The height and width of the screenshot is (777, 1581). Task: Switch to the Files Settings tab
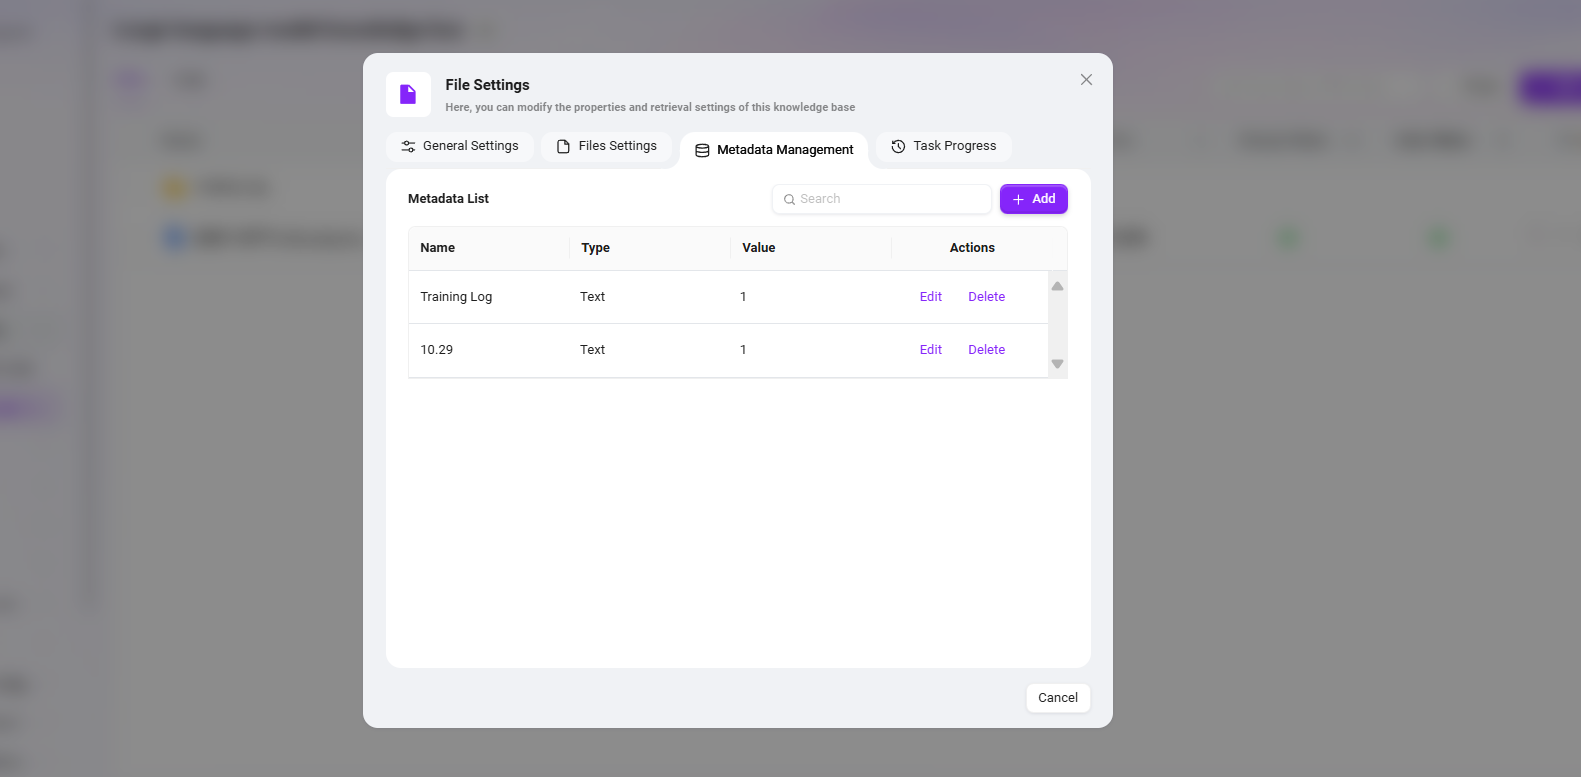click(606, 146)
